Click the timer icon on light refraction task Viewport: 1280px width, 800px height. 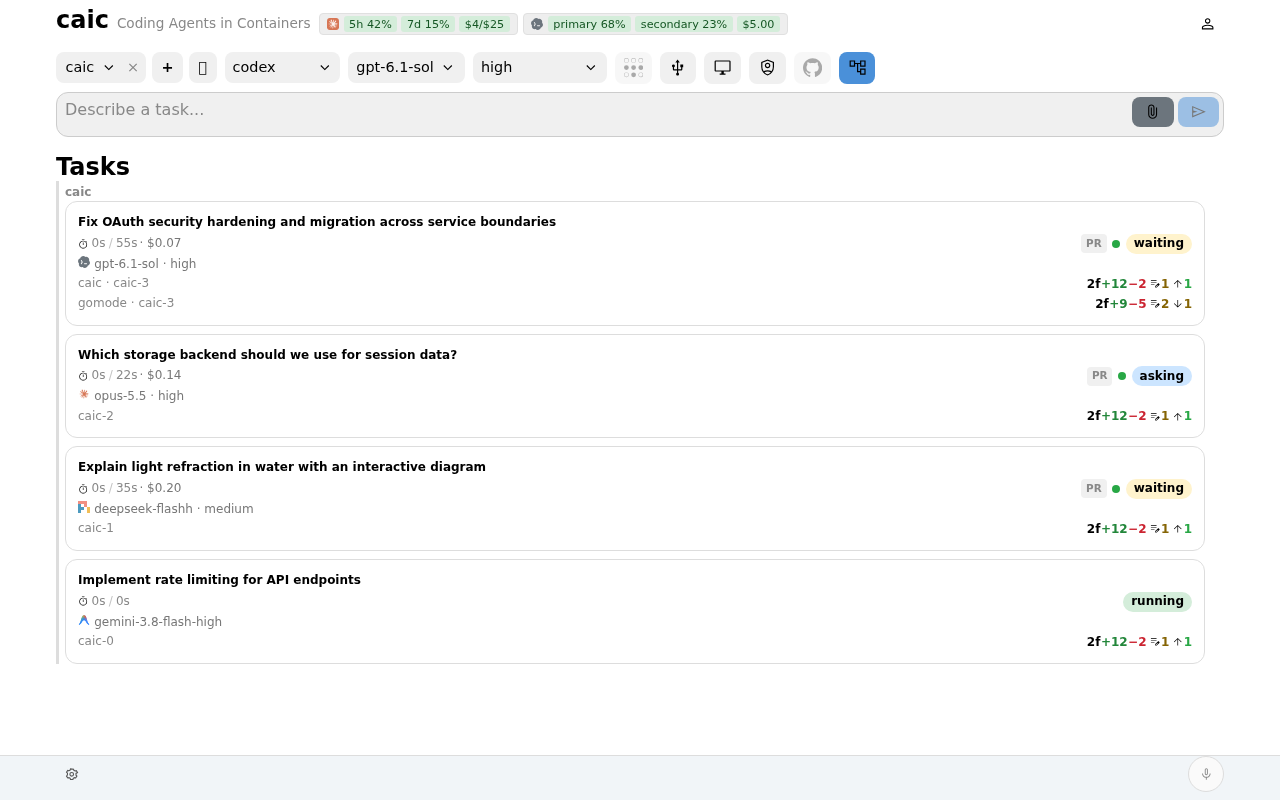[x=83, y=489]
